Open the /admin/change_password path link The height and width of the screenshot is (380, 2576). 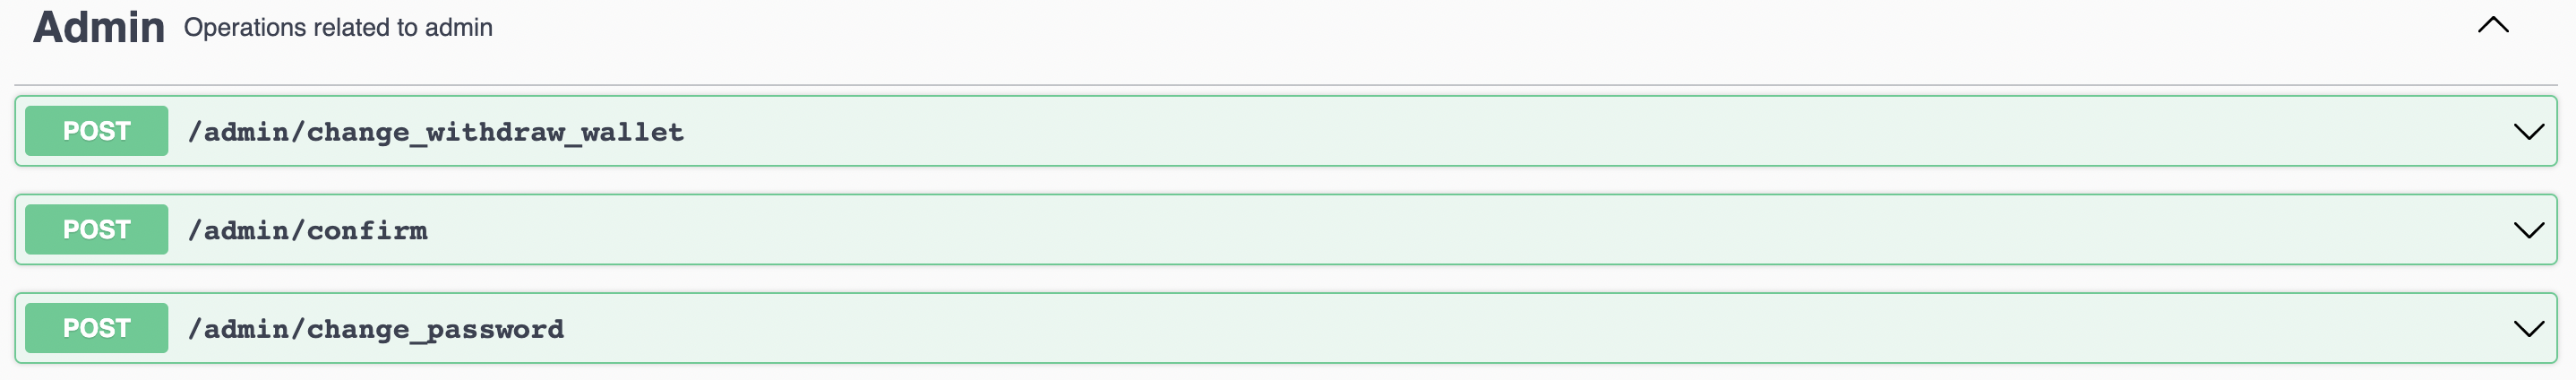(375, 329)
